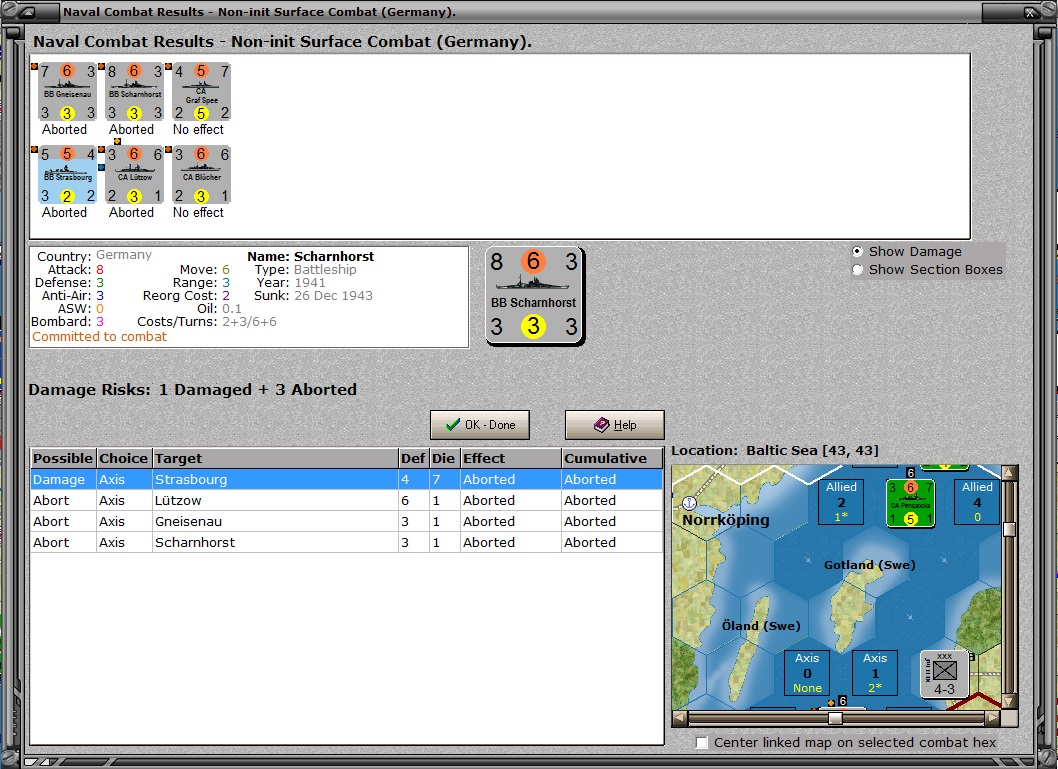Viewport: 1058px width, 769px height.
Task: Click the Allied 2 sea box marker
Action: pyautogui.click(x=841, y=502)
